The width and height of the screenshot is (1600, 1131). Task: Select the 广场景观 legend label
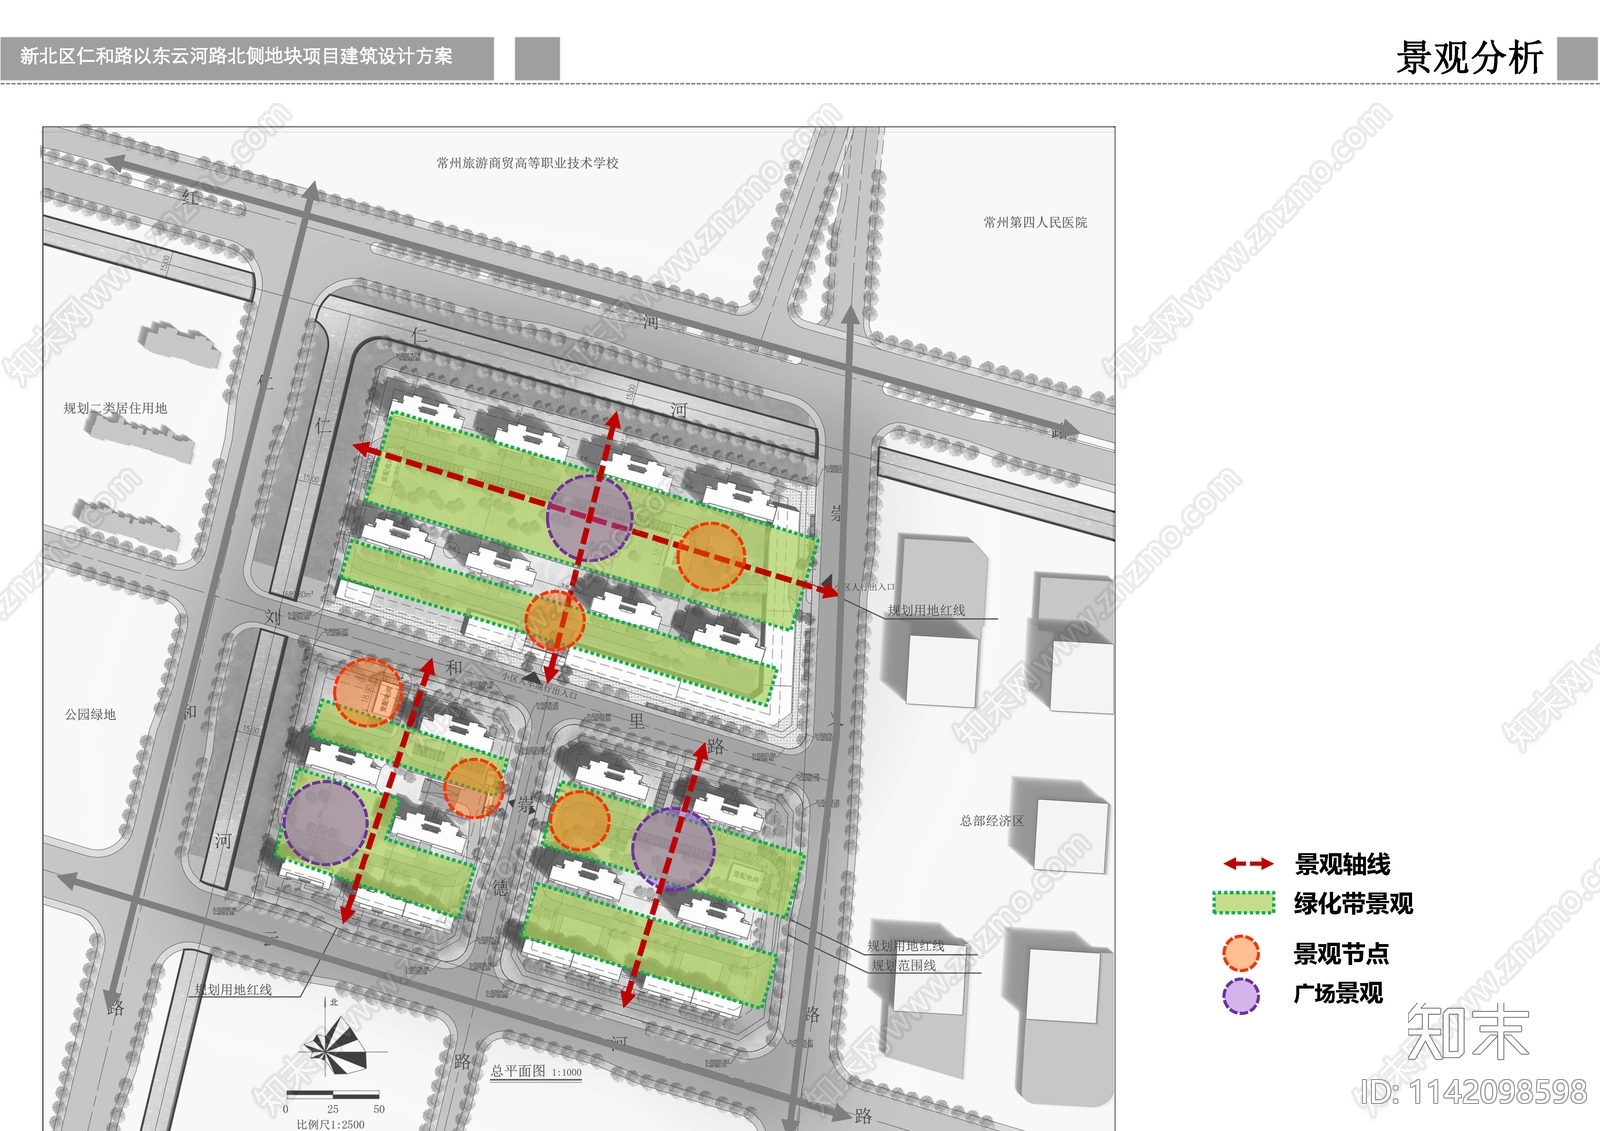point(1338,993)
